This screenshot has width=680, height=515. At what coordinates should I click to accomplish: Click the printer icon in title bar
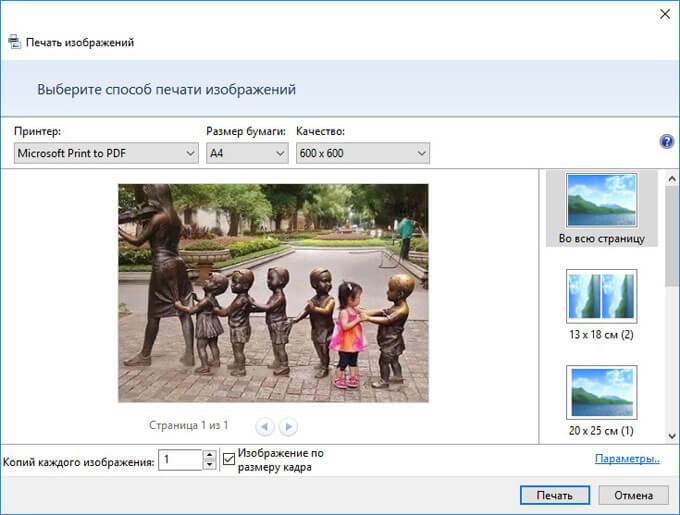[x=14, y=43]
